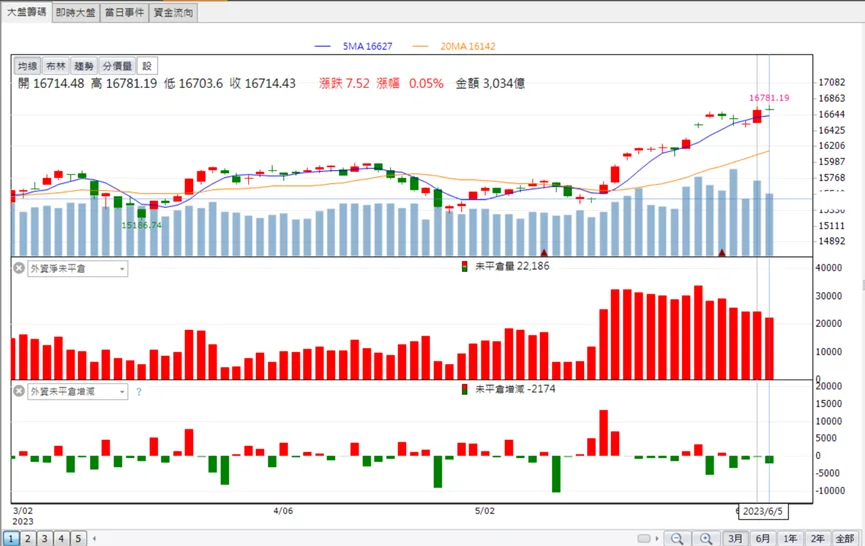Click the 40000 open-interest axis label
This screenshot has width=865, height=546.
click(829, 267)
